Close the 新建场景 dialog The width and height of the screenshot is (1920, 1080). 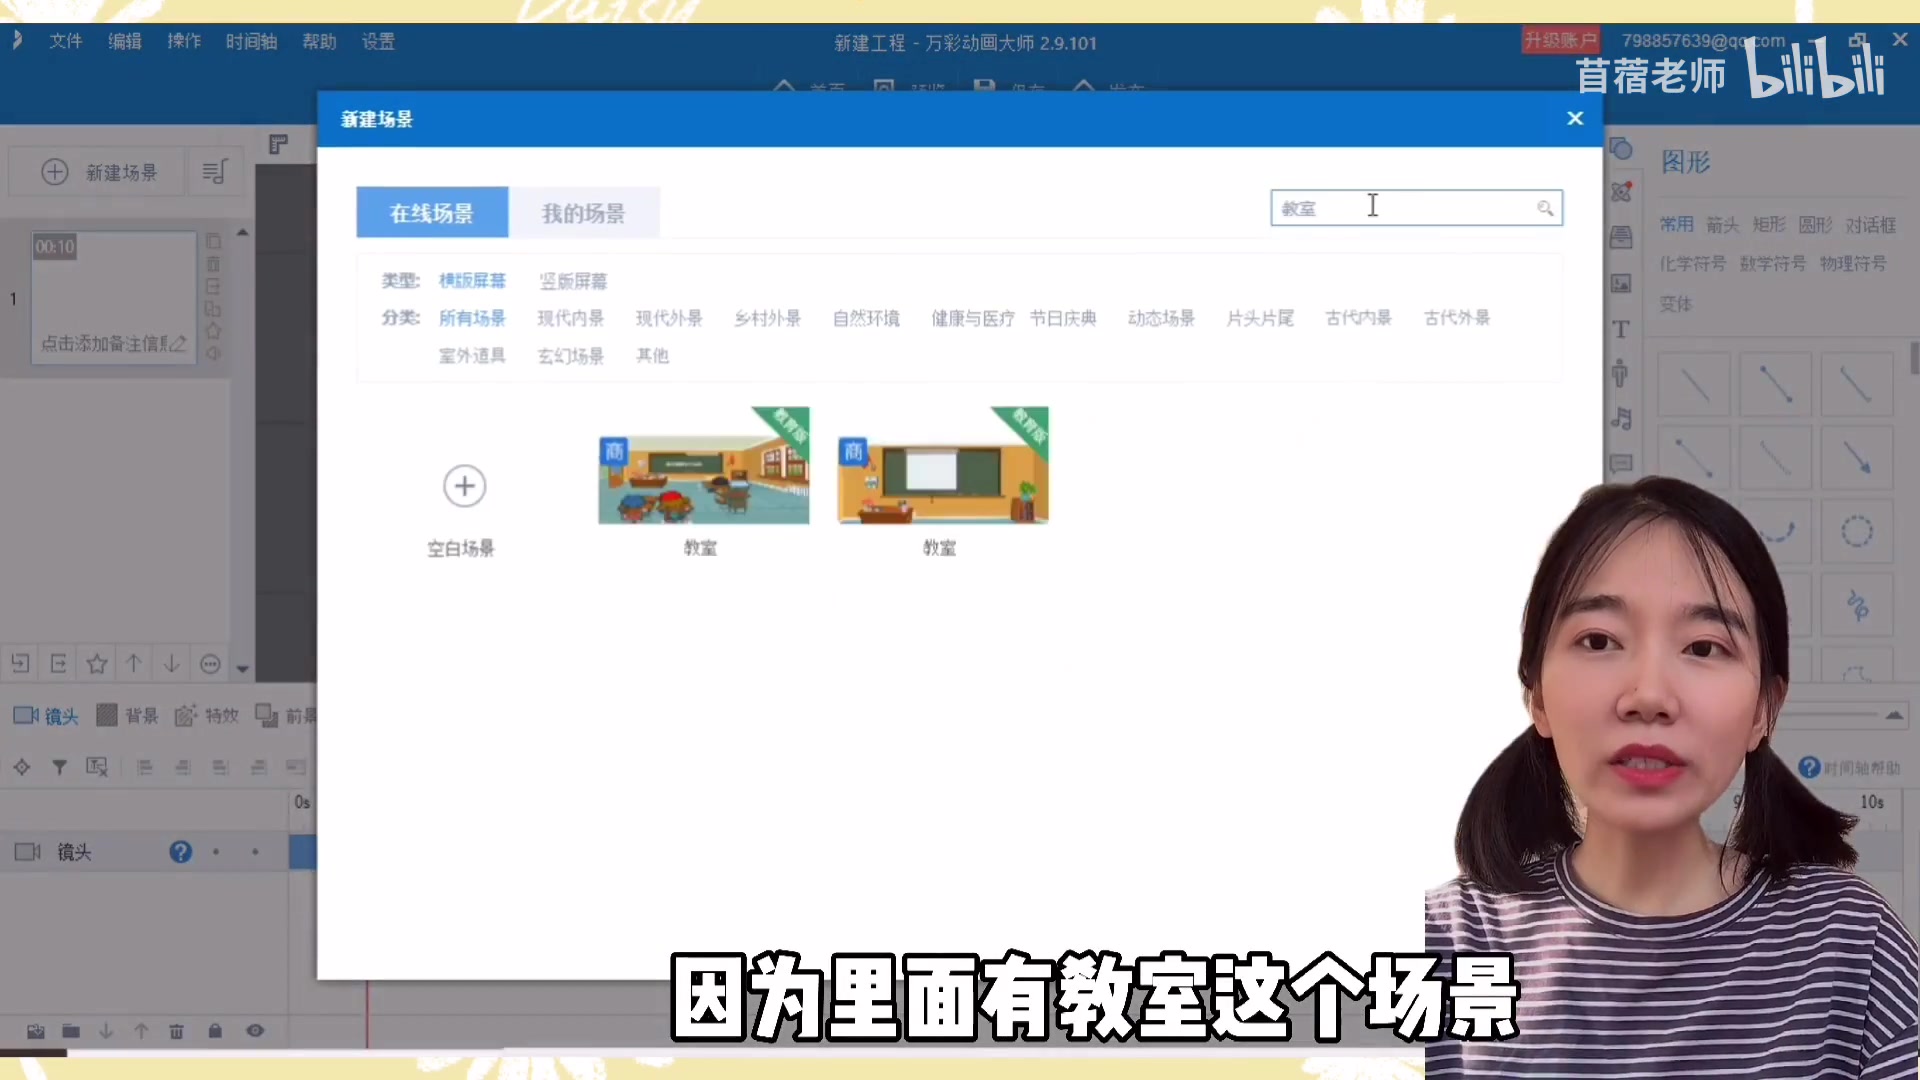1575,118
